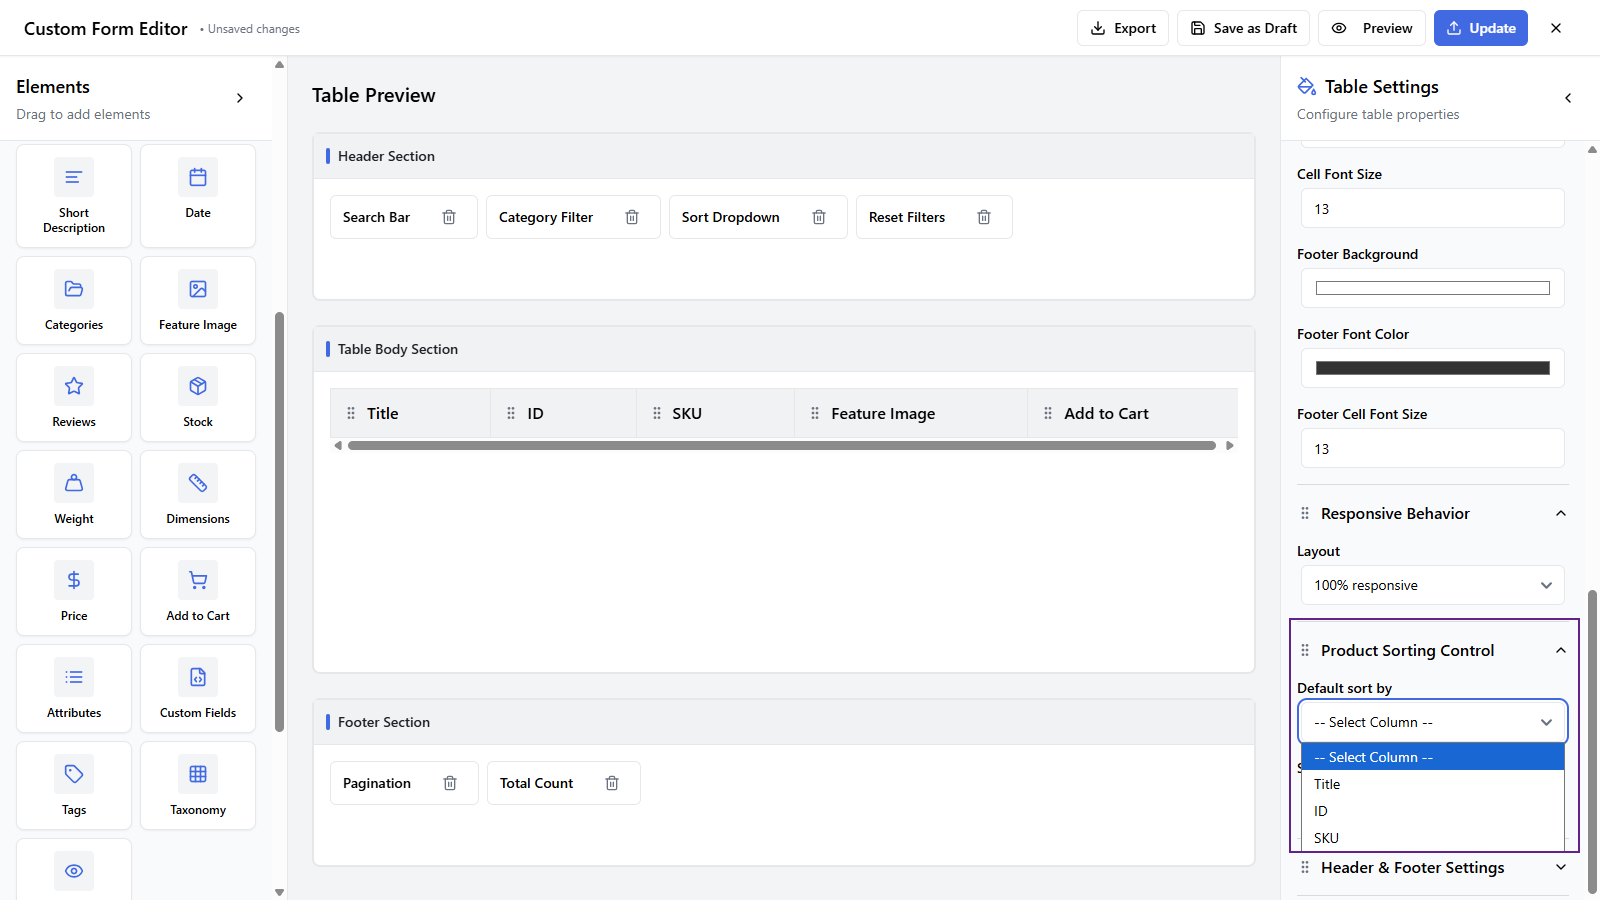Open the Footer Font Color swatch
The width and height of the screenshot is (1600, 900).
click(1432, 368)
